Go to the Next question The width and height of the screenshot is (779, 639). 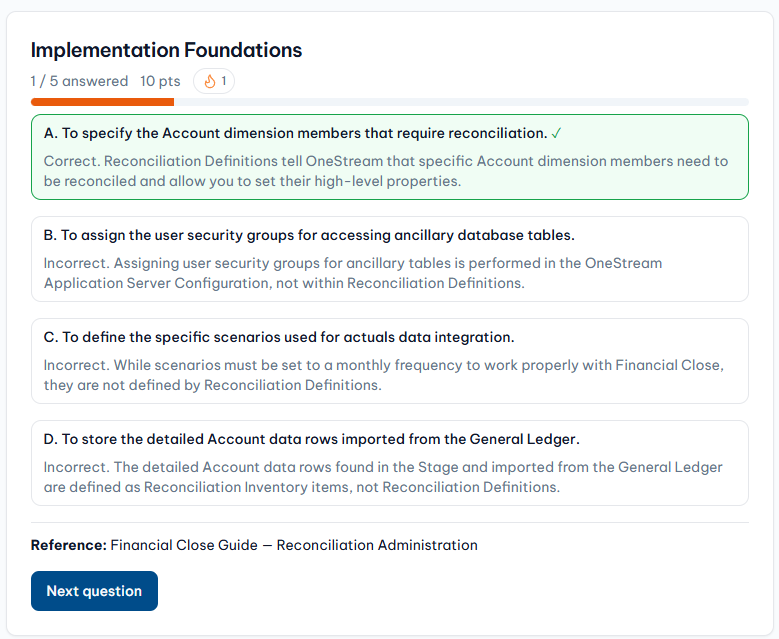[94, 591]
